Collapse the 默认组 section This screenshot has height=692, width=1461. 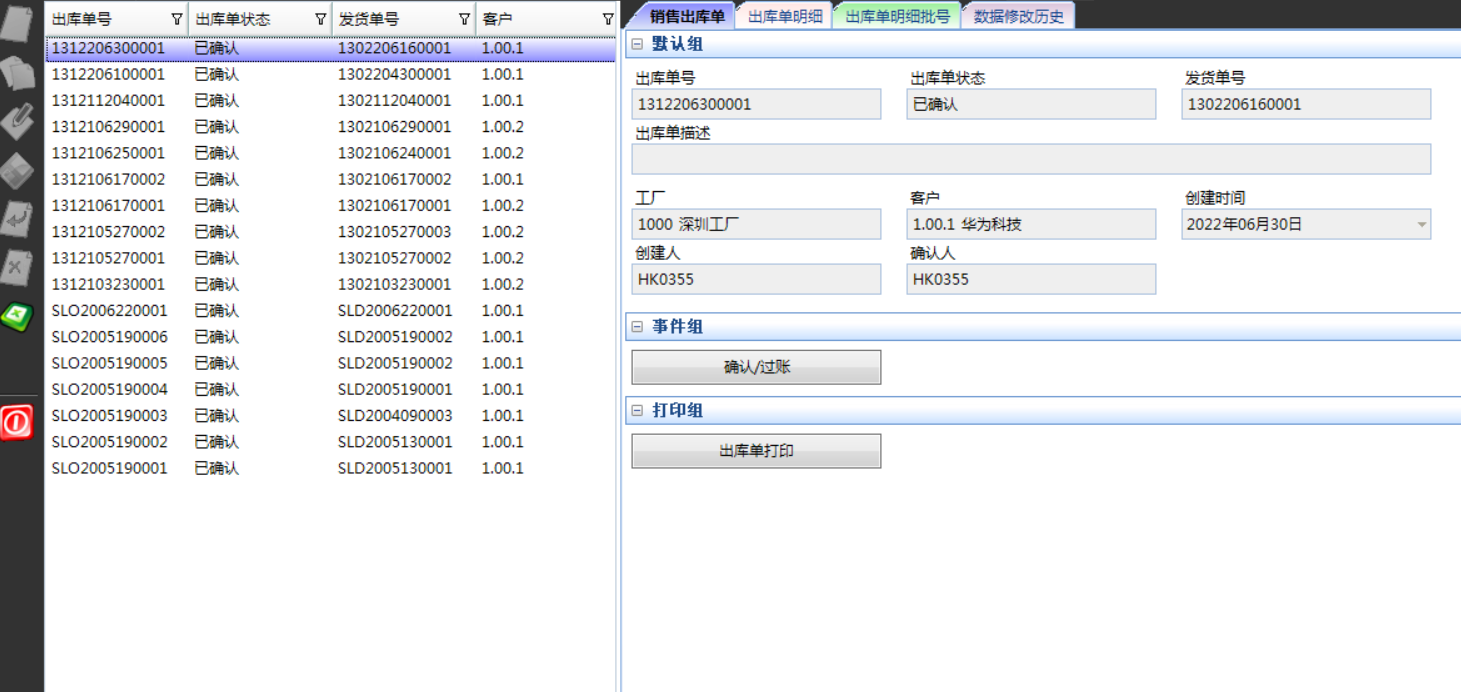pyautogui.click(x=637, y=45)
